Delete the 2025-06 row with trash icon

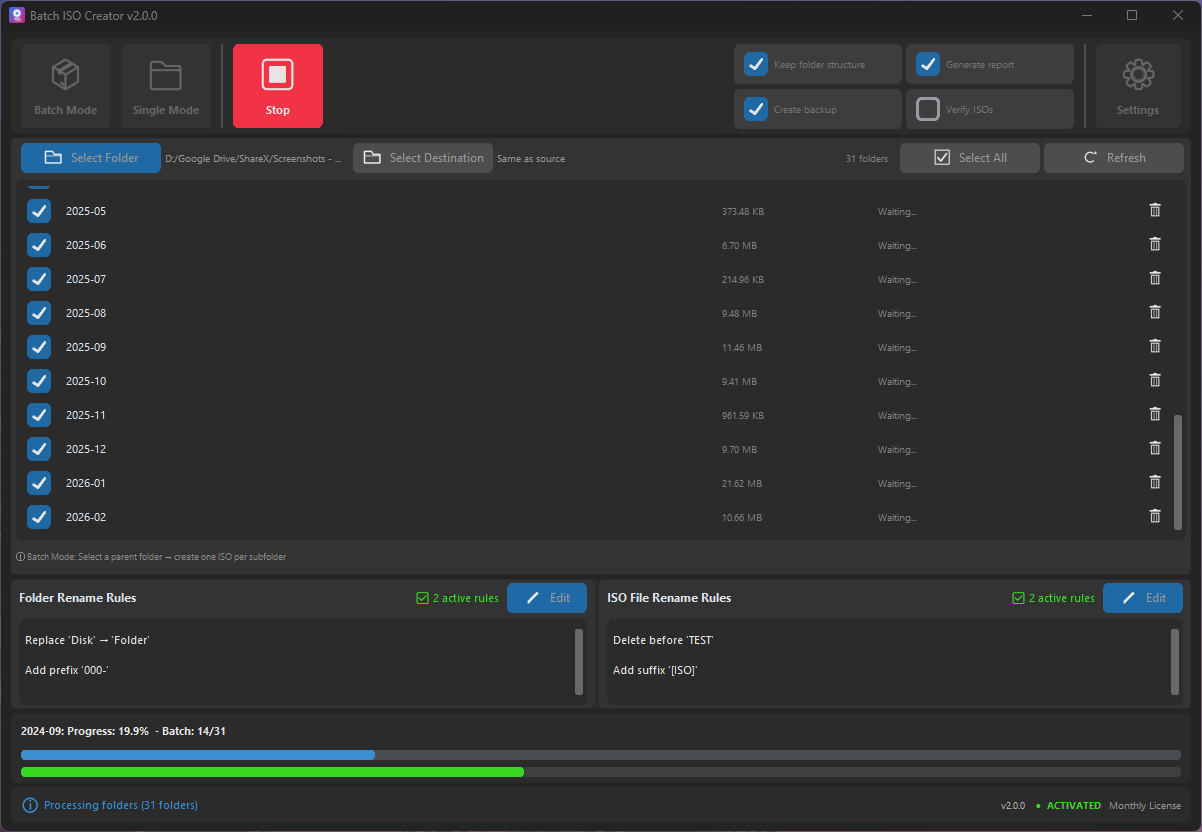pos(1155,244)
